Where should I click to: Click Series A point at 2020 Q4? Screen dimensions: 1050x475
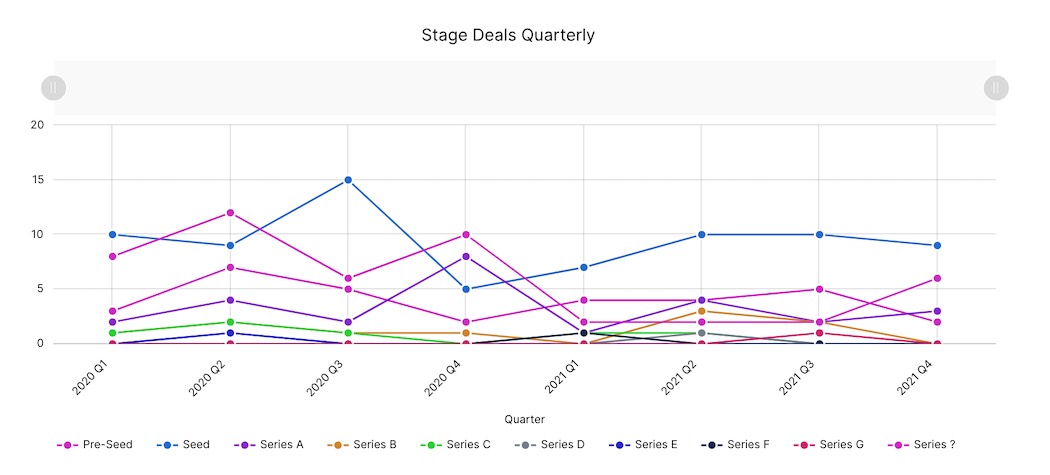(x=466, y=257)
